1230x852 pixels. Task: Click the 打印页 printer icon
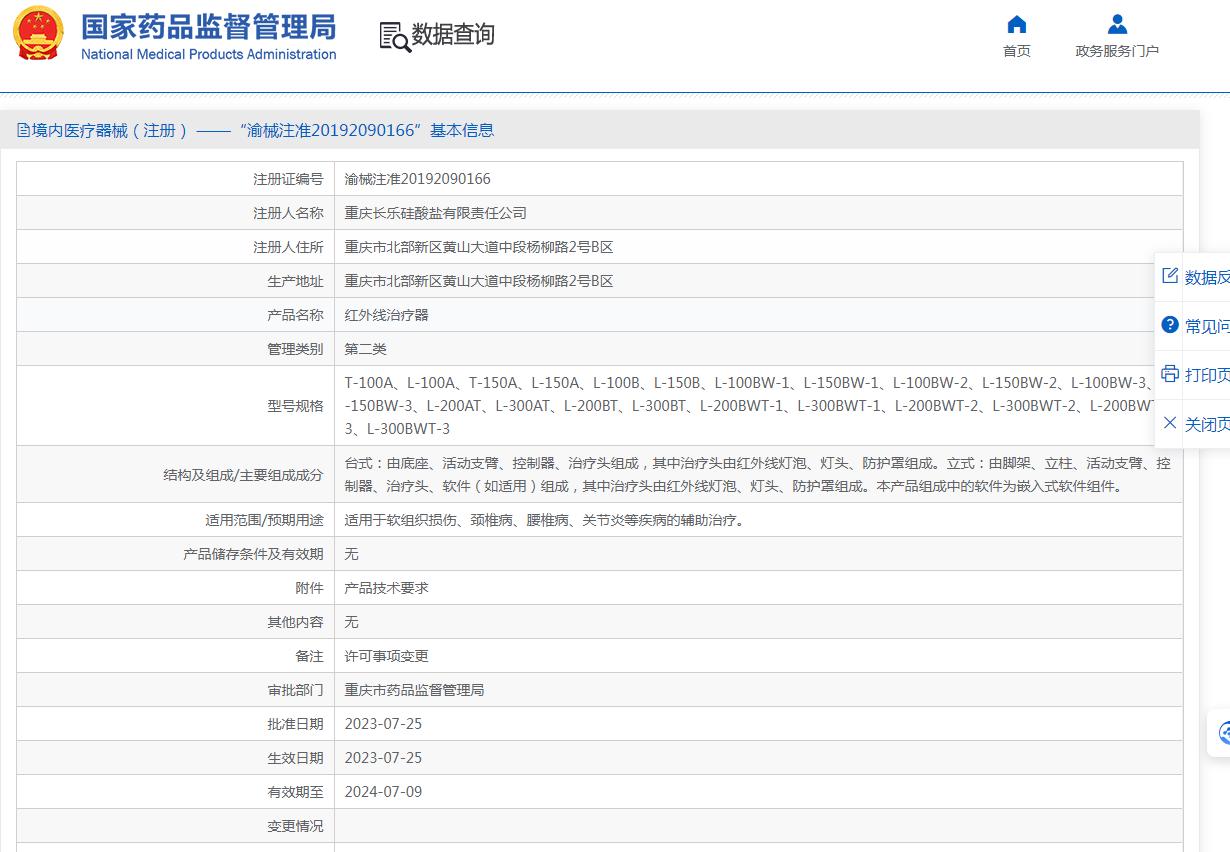tap(1170, 374)
